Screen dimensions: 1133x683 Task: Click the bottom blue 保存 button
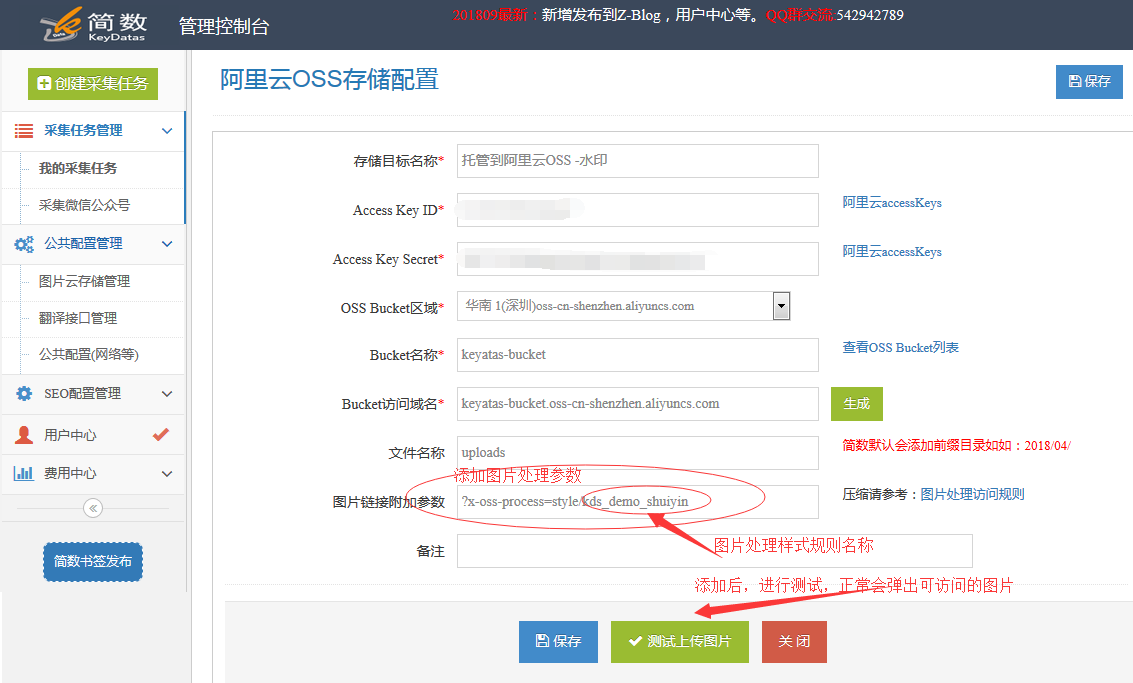point(559,642)
